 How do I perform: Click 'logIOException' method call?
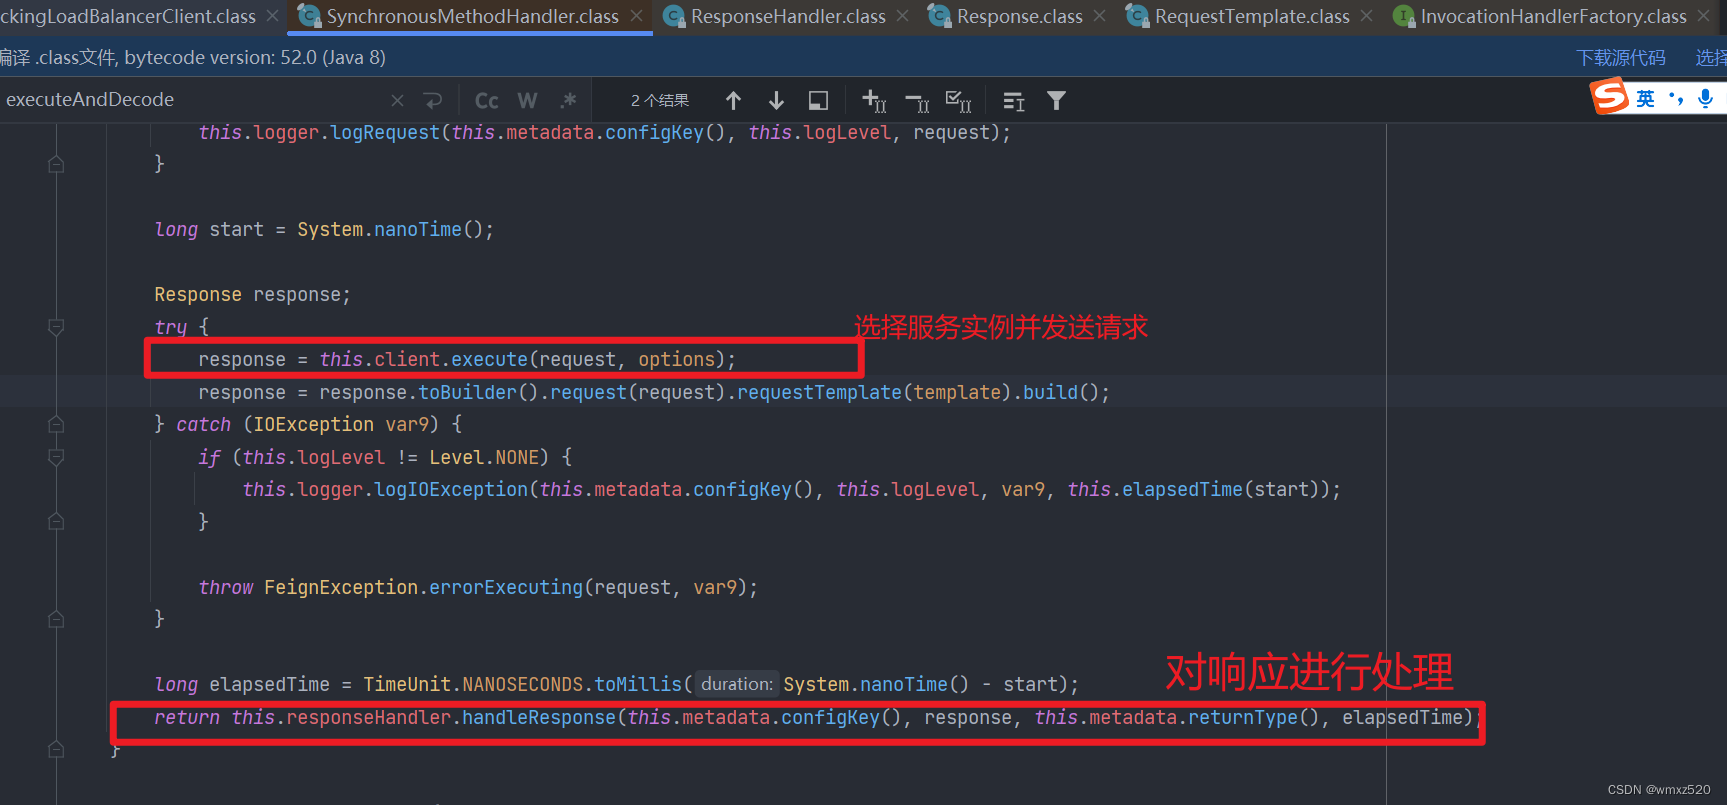[451, 489]
